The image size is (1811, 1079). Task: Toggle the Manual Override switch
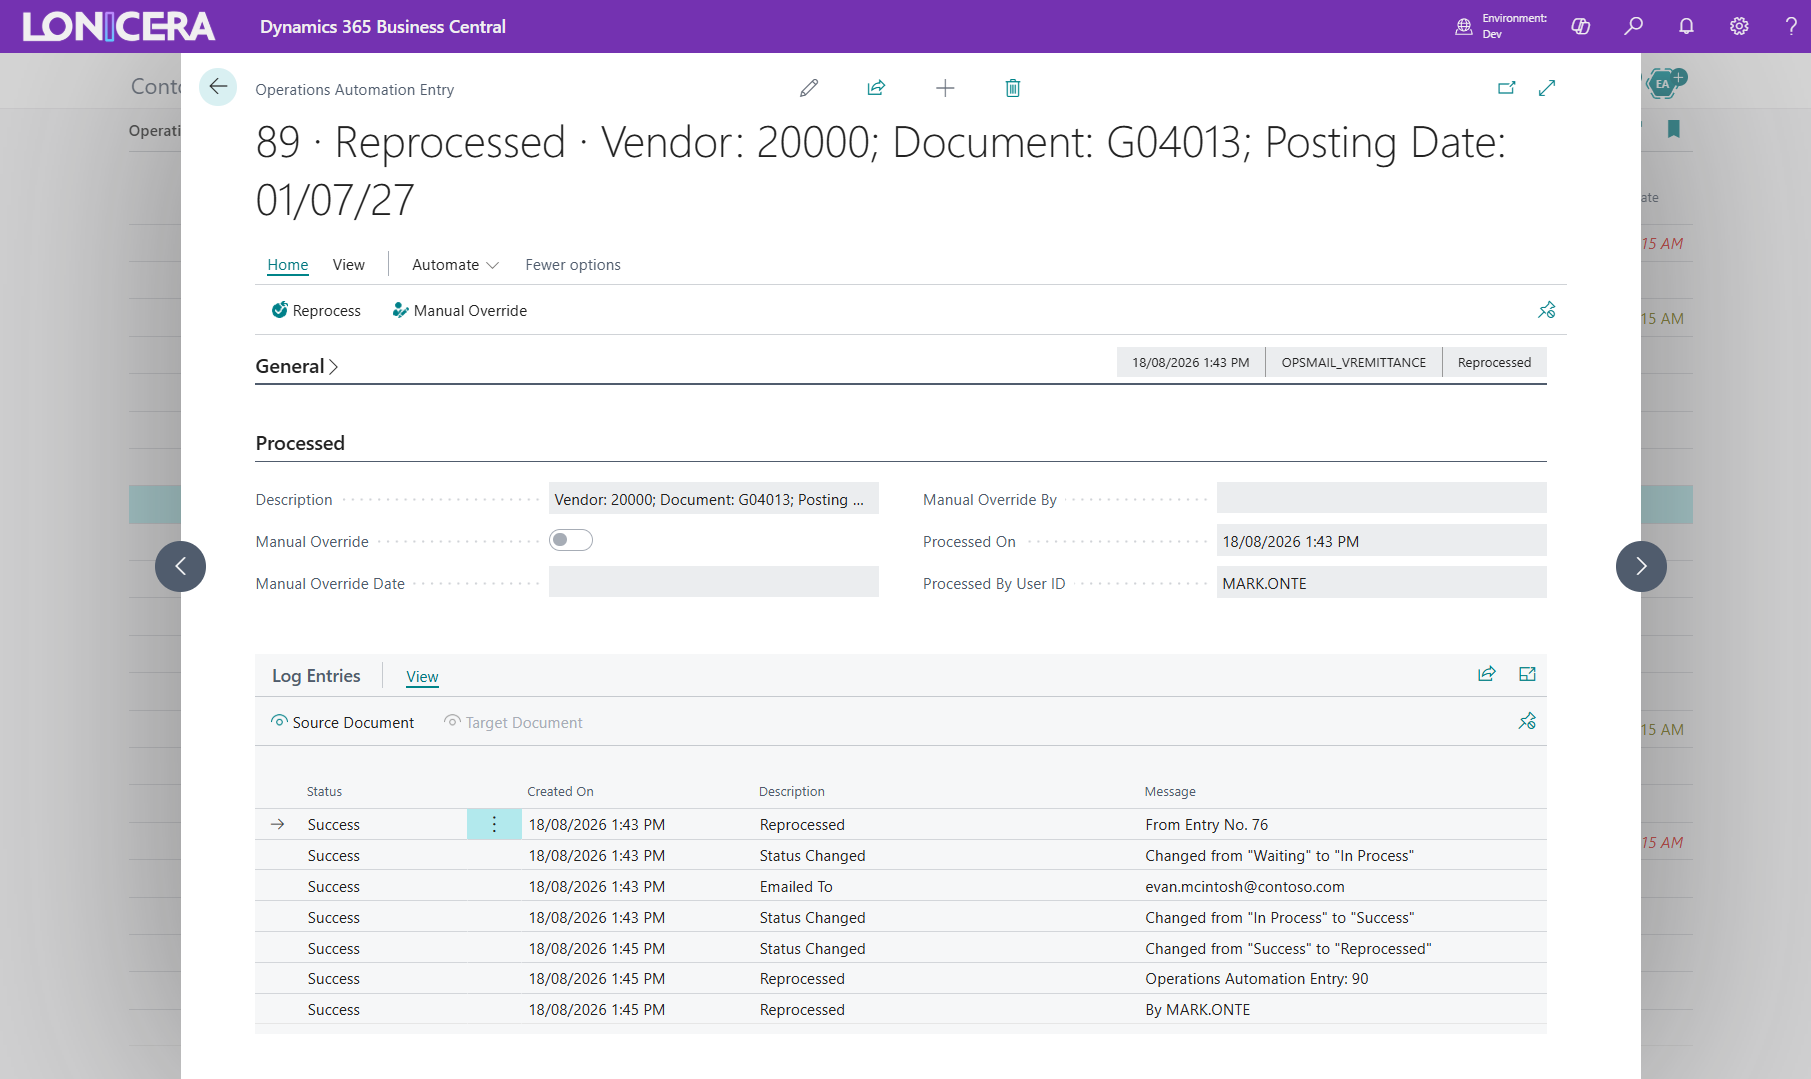(x=571, y=540)
